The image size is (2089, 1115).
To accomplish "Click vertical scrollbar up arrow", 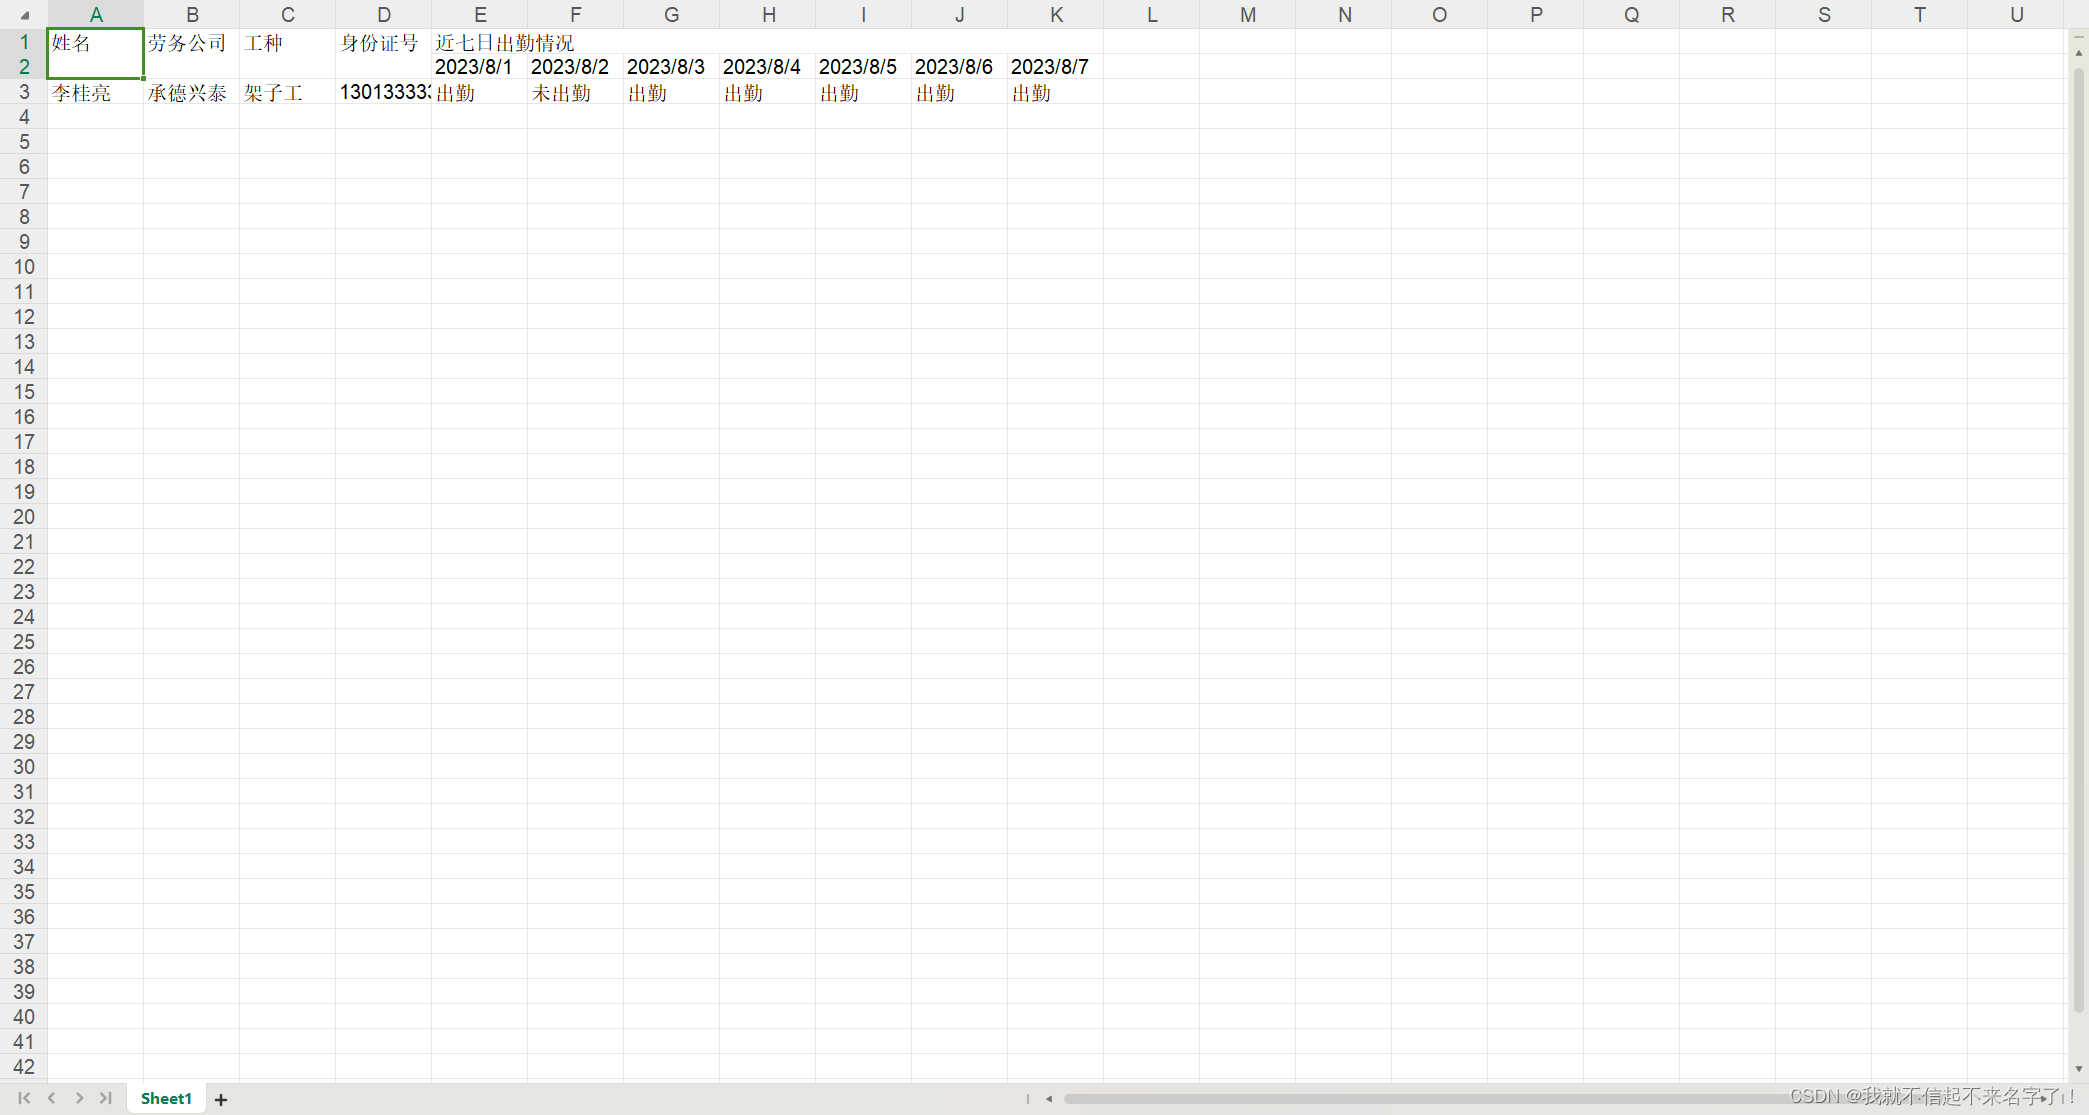I will pos(2078,52).
